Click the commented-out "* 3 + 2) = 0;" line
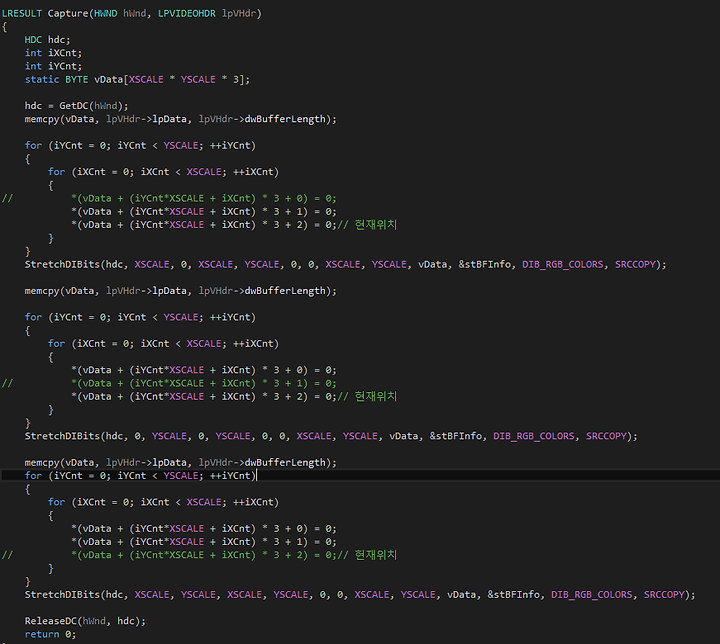Image resolution: width=720 pixels, height=644 pixels. click(204, 555)
